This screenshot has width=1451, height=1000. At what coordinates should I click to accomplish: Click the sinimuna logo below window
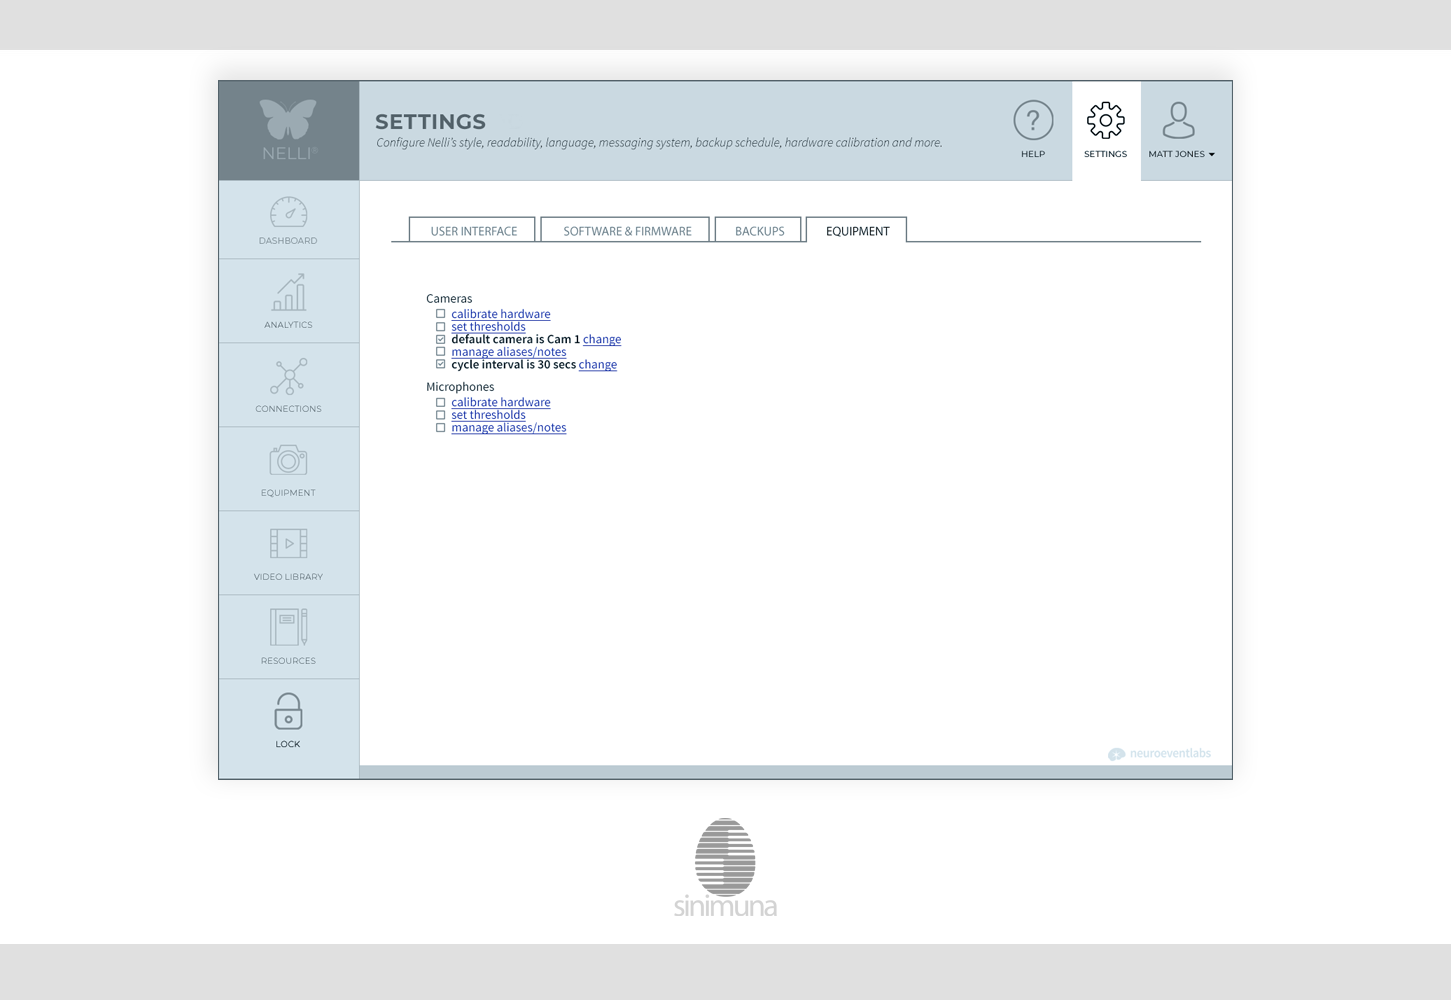[725, 868]
